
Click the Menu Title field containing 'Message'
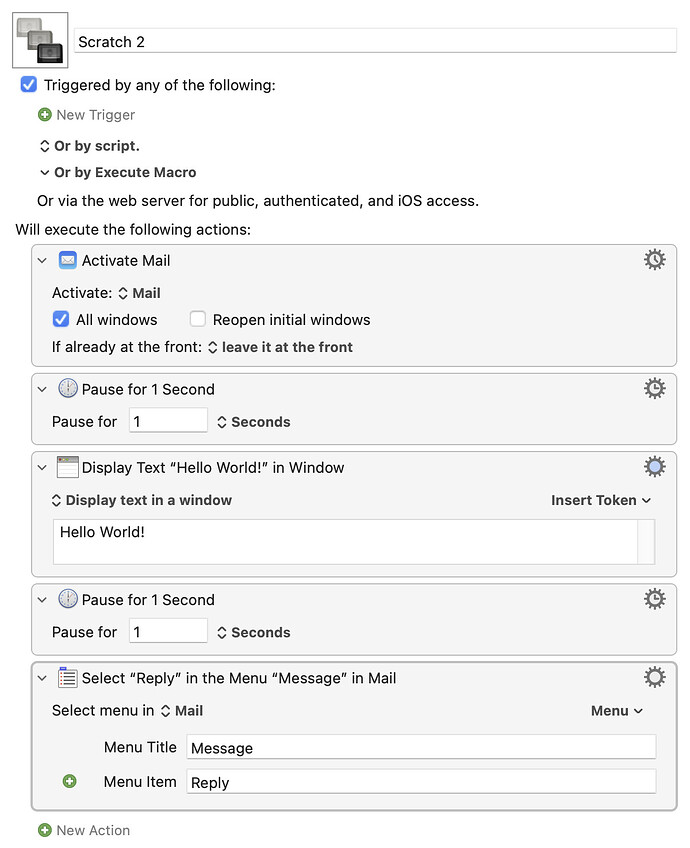point(420,747)
